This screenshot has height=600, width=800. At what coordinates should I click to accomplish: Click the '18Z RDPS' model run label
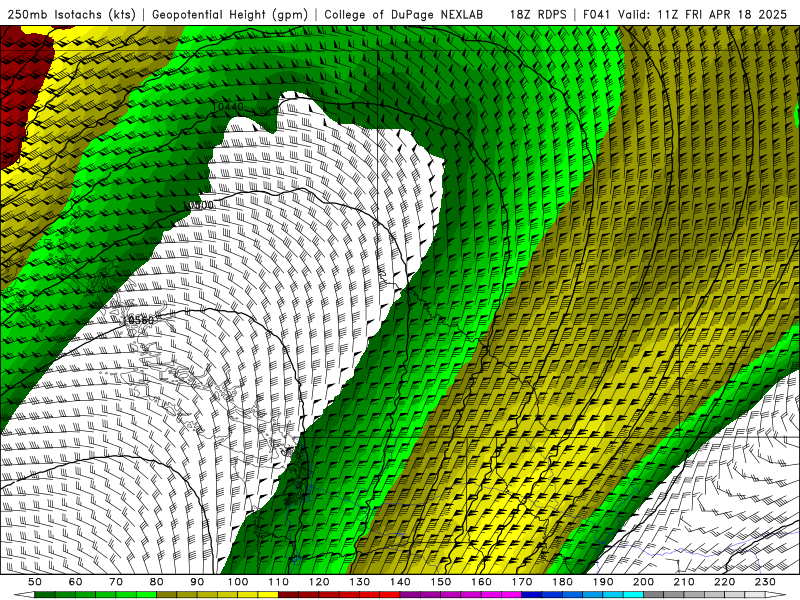pyautogui.click(x=538, y=14)
